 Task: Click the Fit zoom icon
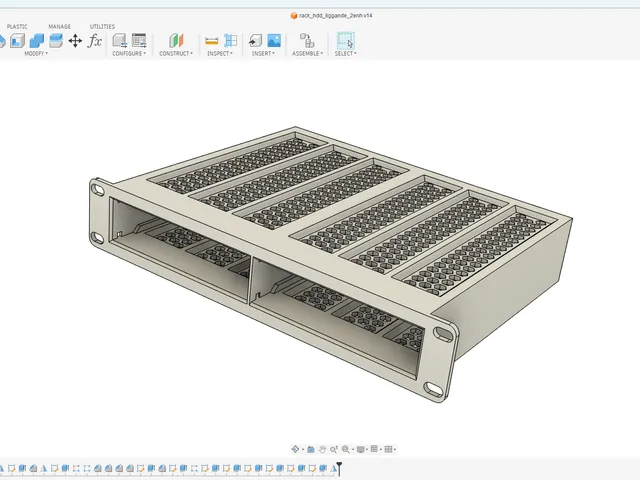coord(345,449)
